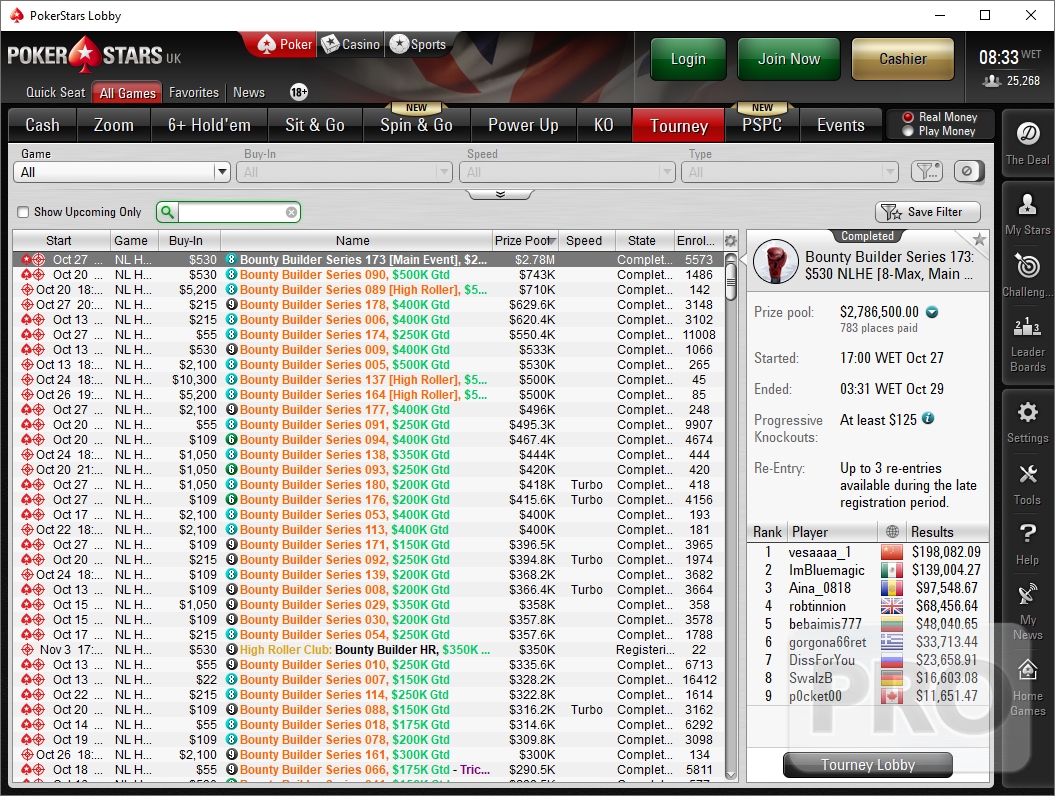Select Bounty Builder Series 178 row
Screen dimensions: 1055x796
pyautogui.click(x=368, y=305)
